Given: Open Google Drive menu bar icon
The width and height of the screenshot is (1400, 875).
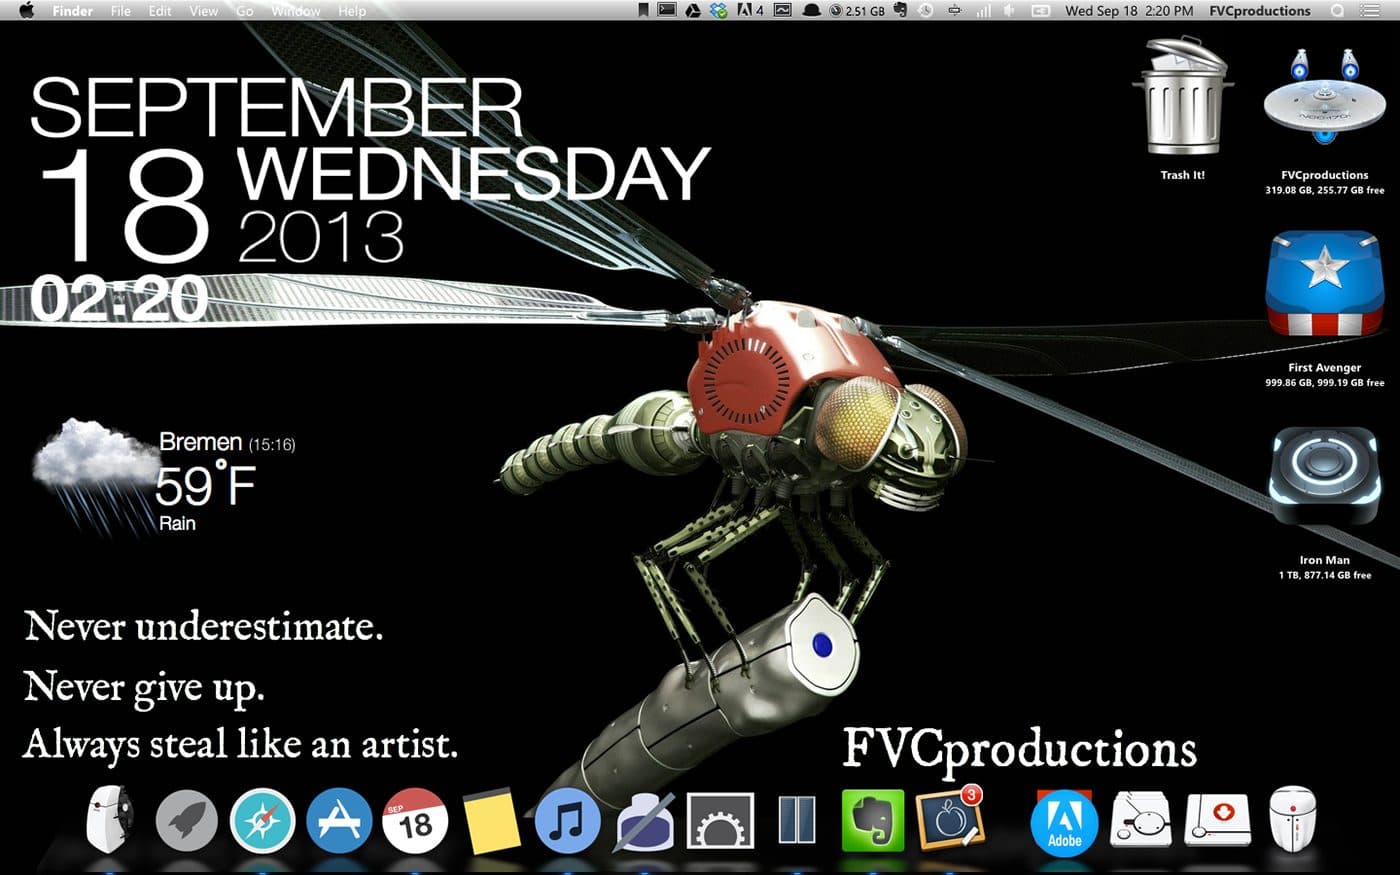Looking at the screenshot, I should tap(692, 11).
